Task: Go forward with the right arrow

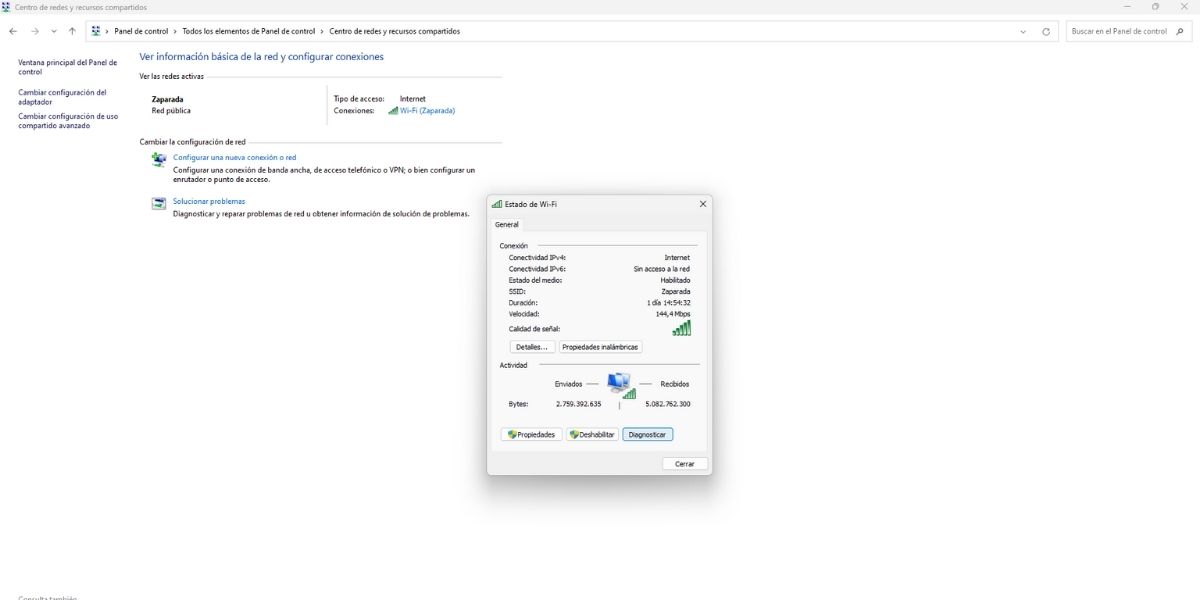Action: [35, 31]
